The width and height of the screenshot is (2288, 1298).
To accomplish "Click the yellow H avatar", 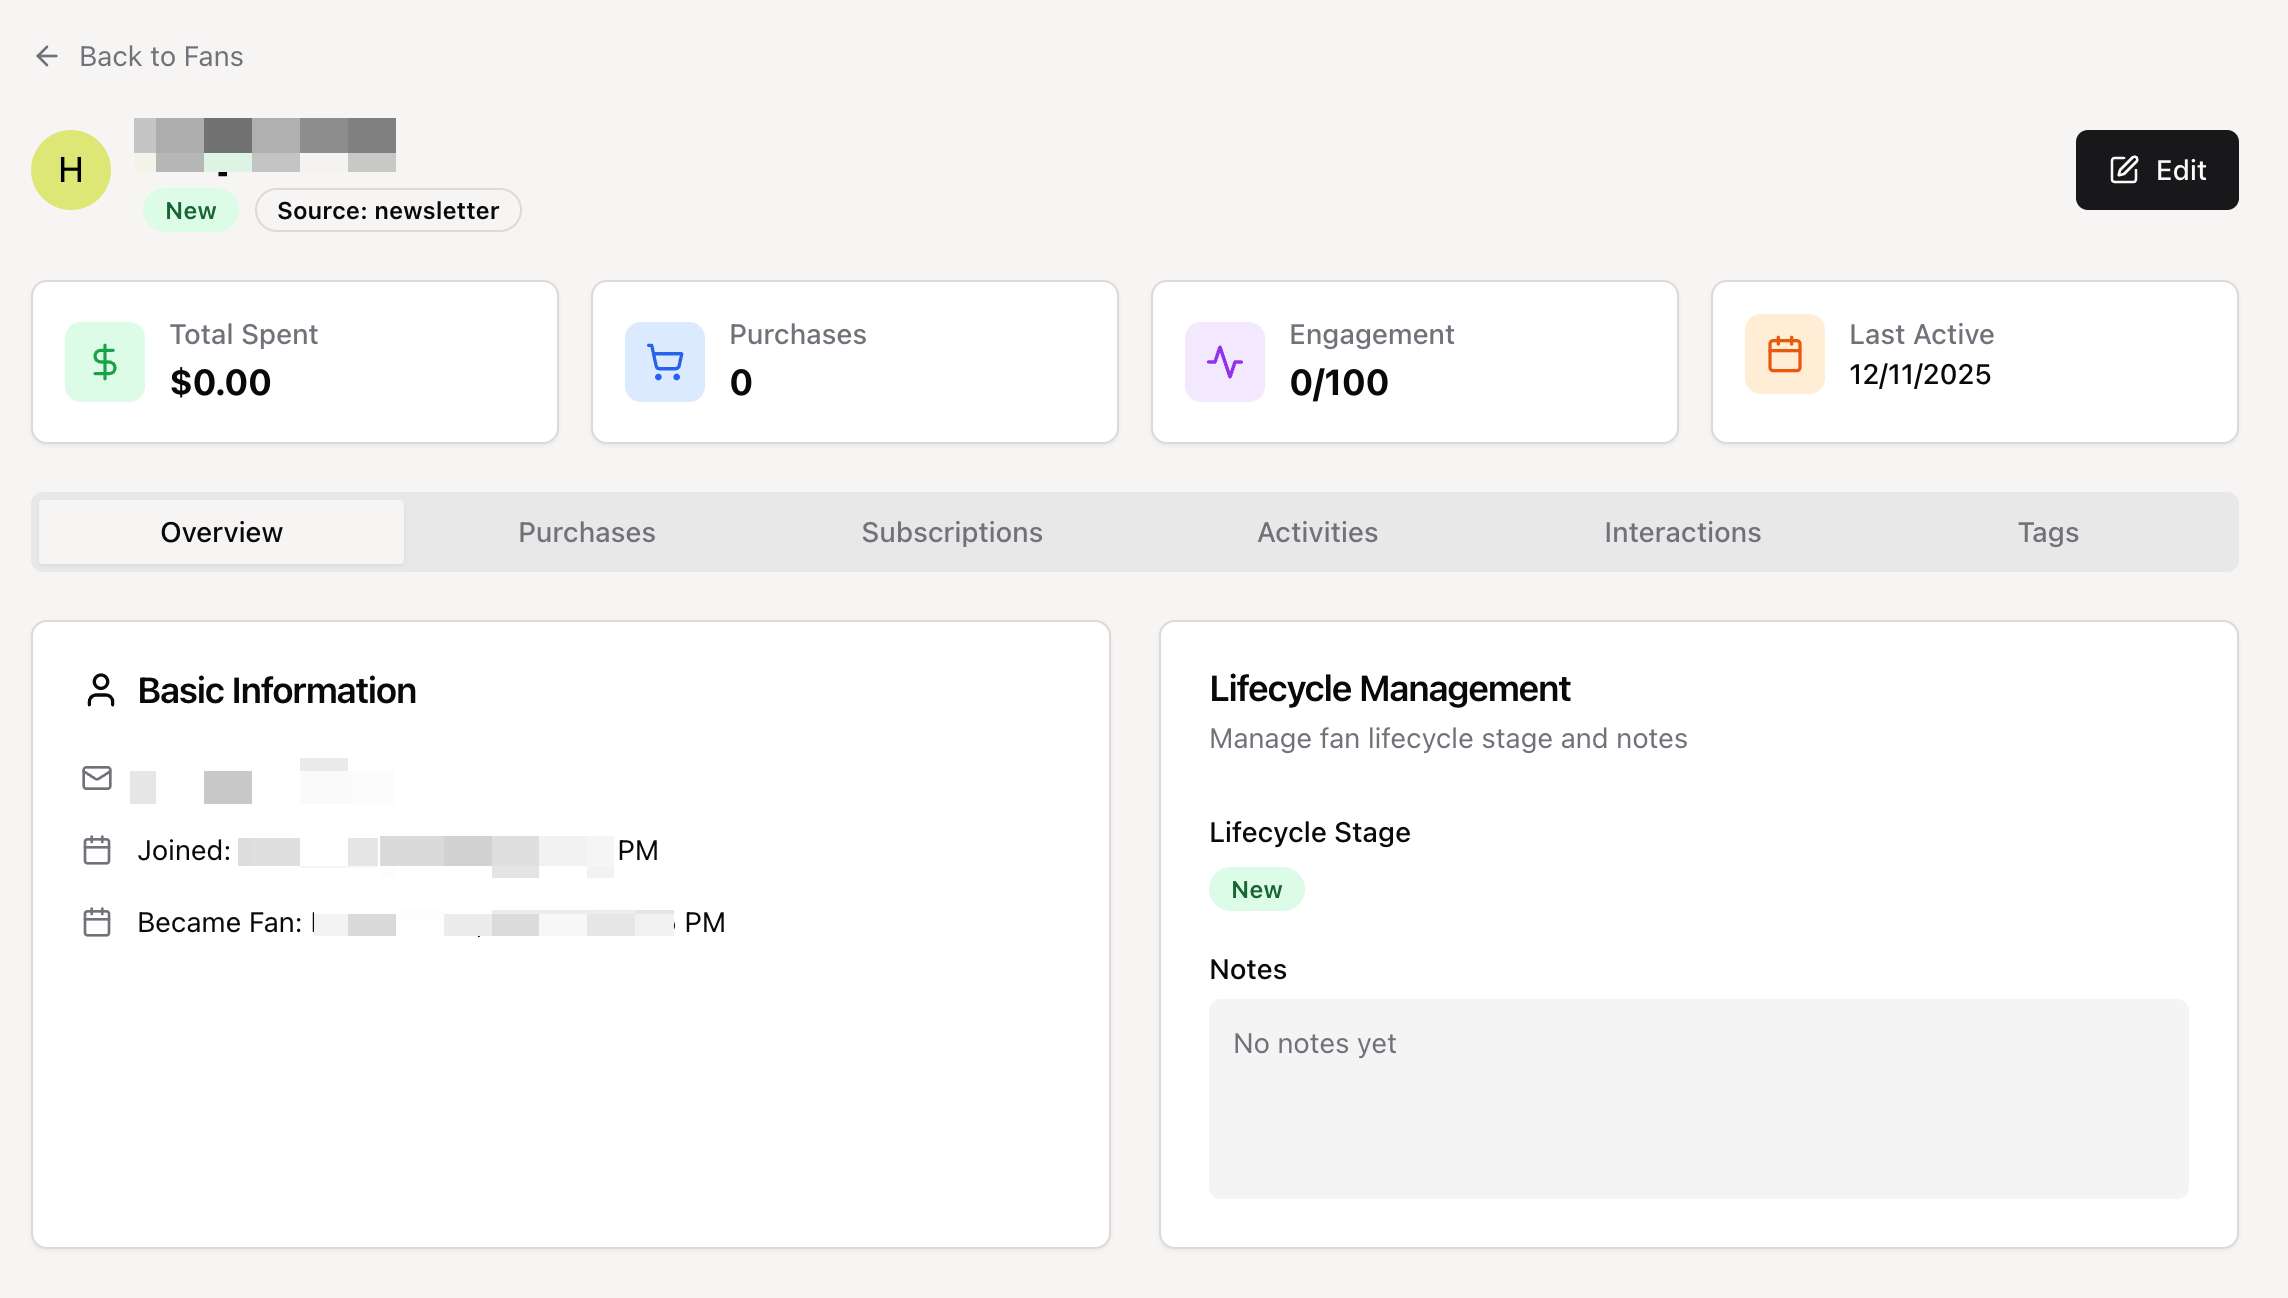I will point(71,170).
